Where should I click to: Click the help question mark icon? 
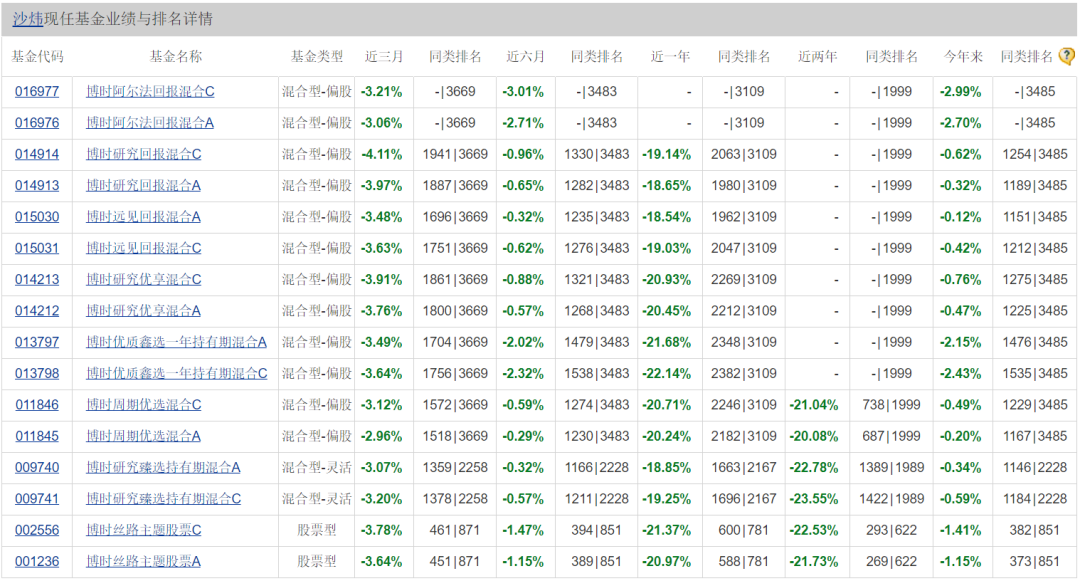(x=1067, y=56)
